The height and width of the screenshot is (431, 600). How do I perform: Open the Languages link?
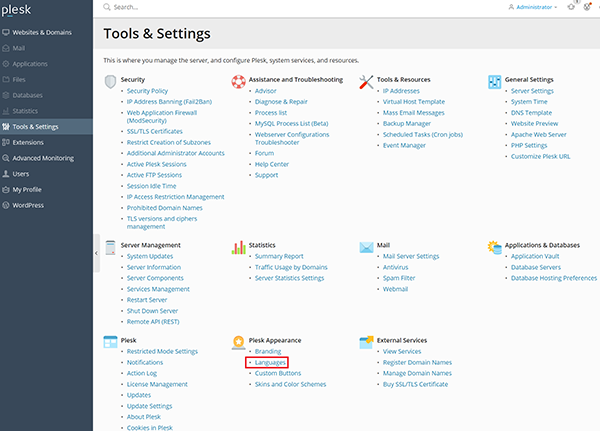[270, 362]
